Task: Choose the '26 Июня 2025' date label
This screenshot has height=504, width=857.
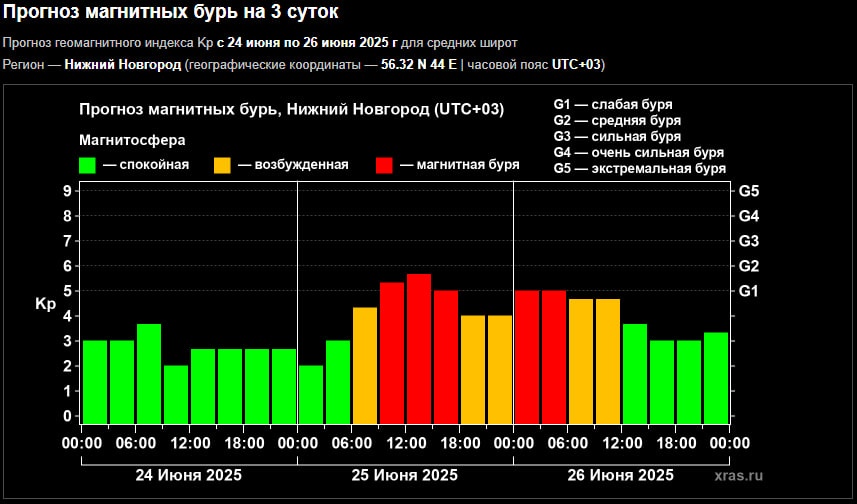Action: tap(620, 475)
